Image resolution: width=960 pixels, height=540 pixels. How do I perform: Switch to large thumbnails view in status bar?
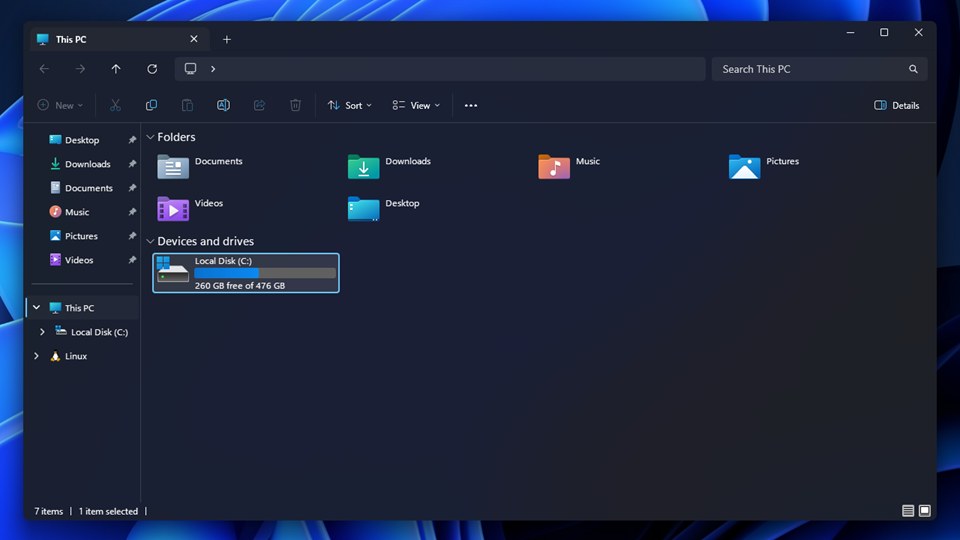pos(925,511)
